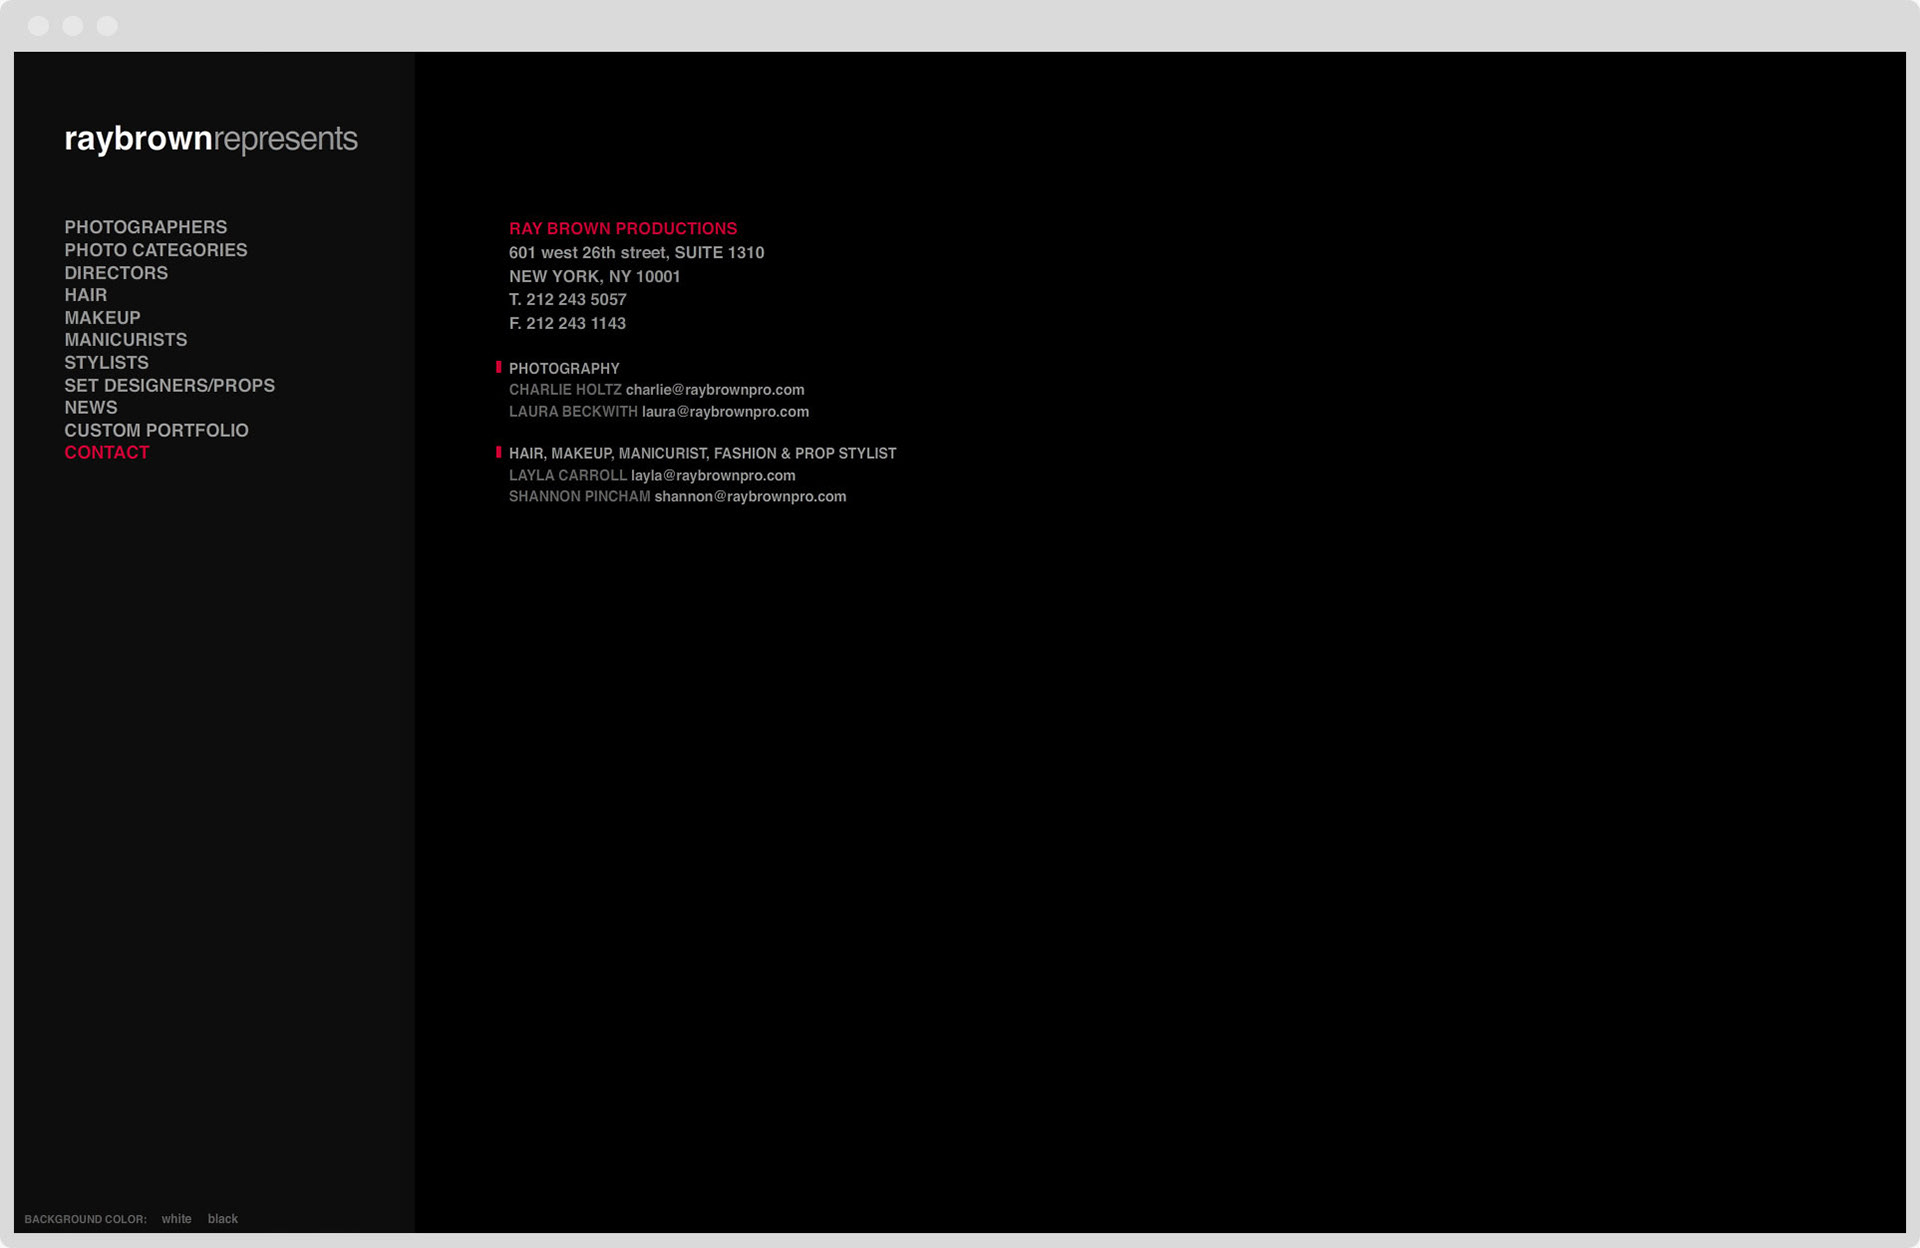Viewport: 1920px width, 1248px height.
Task: Click the Contact menu item
Action: click(x=106, y=453)
